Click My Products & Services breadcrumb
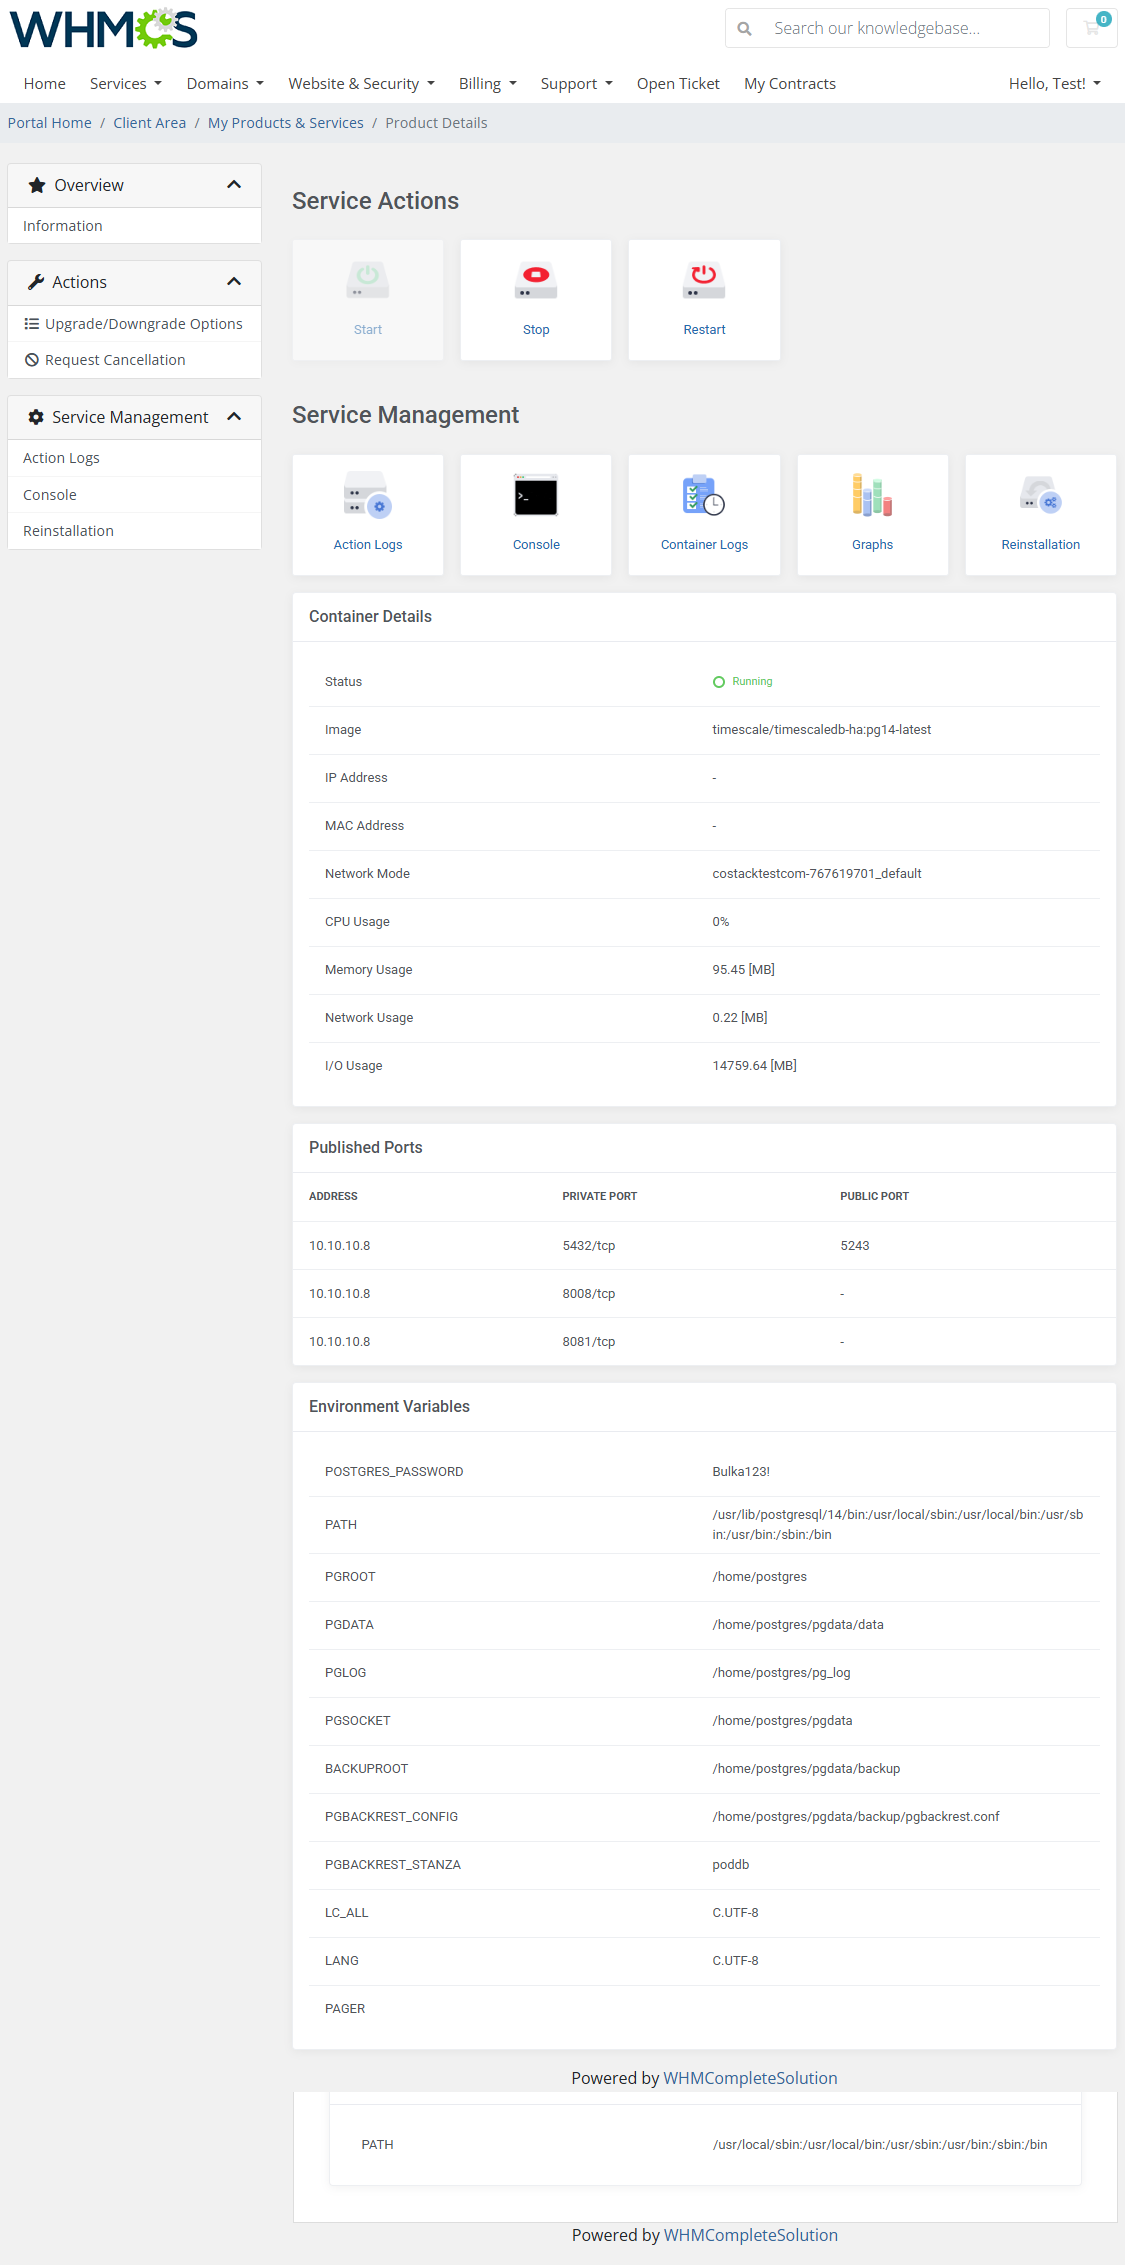The image size is (1125, 2265). pos(286,123)
